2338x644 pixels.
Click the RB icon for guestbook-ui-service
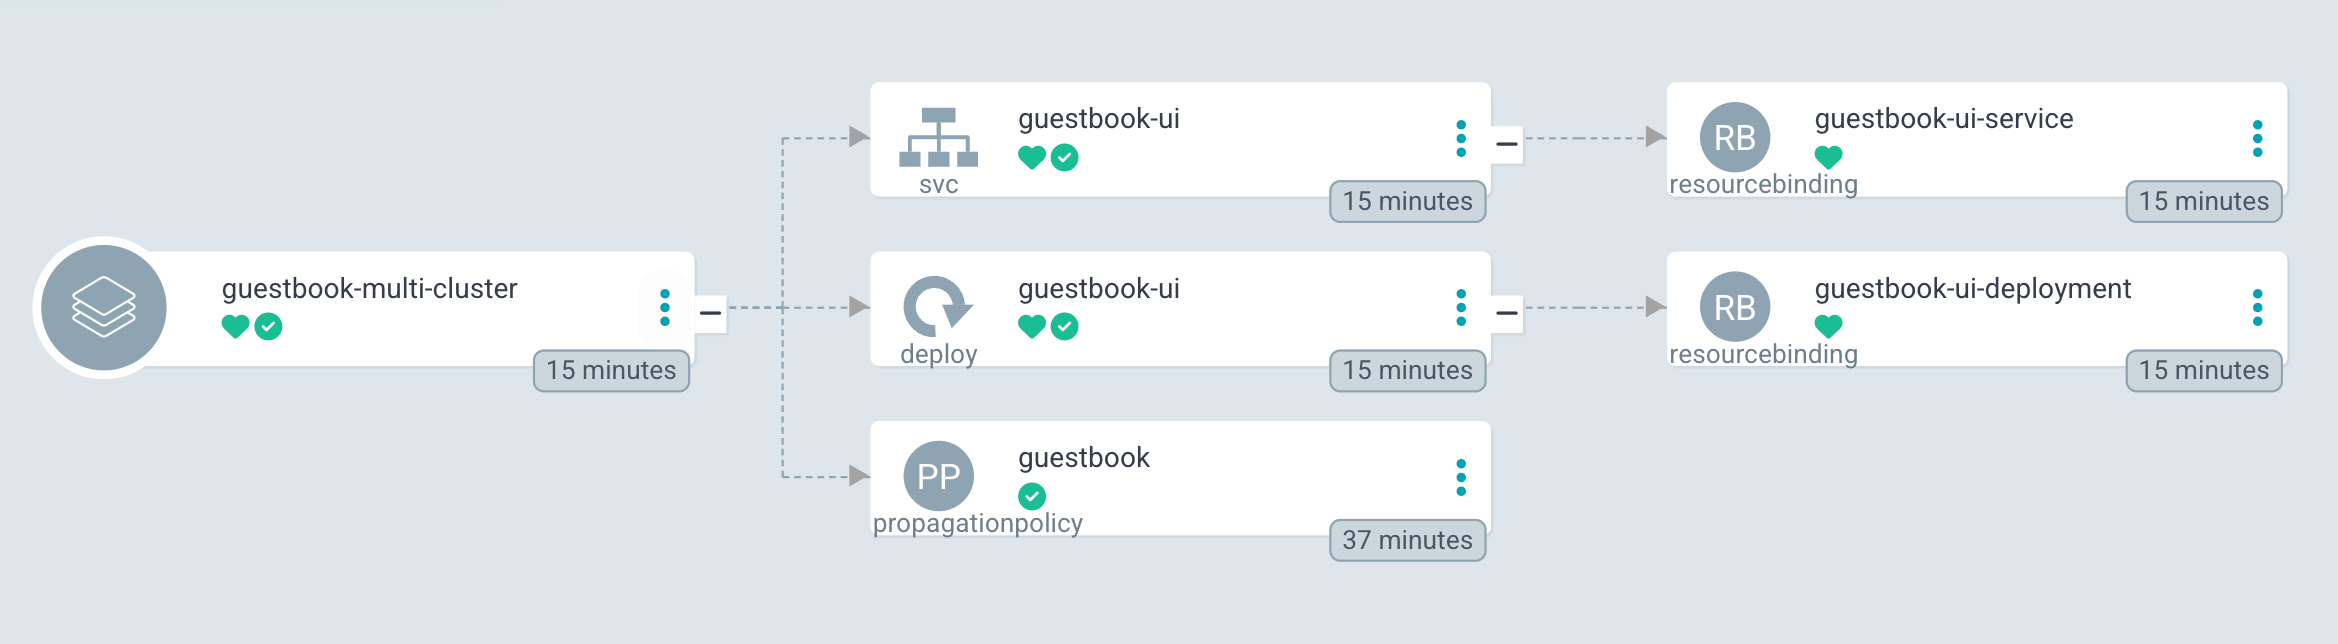(1734, 137)
